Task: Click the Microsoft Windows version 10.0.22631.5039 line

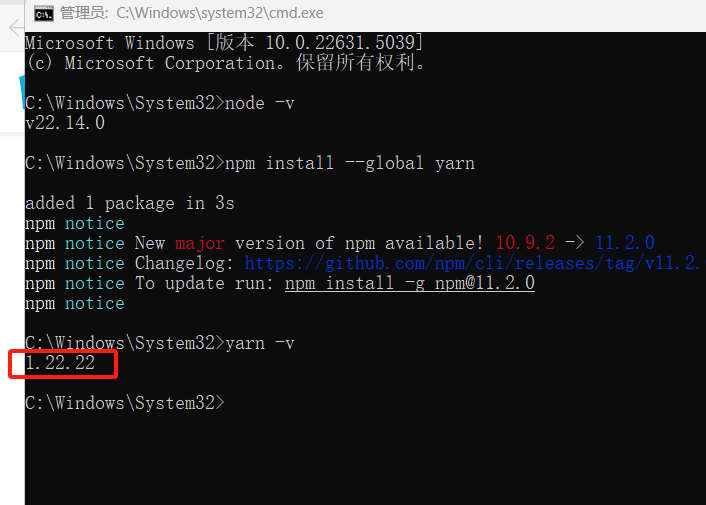Action: [224, 43]
